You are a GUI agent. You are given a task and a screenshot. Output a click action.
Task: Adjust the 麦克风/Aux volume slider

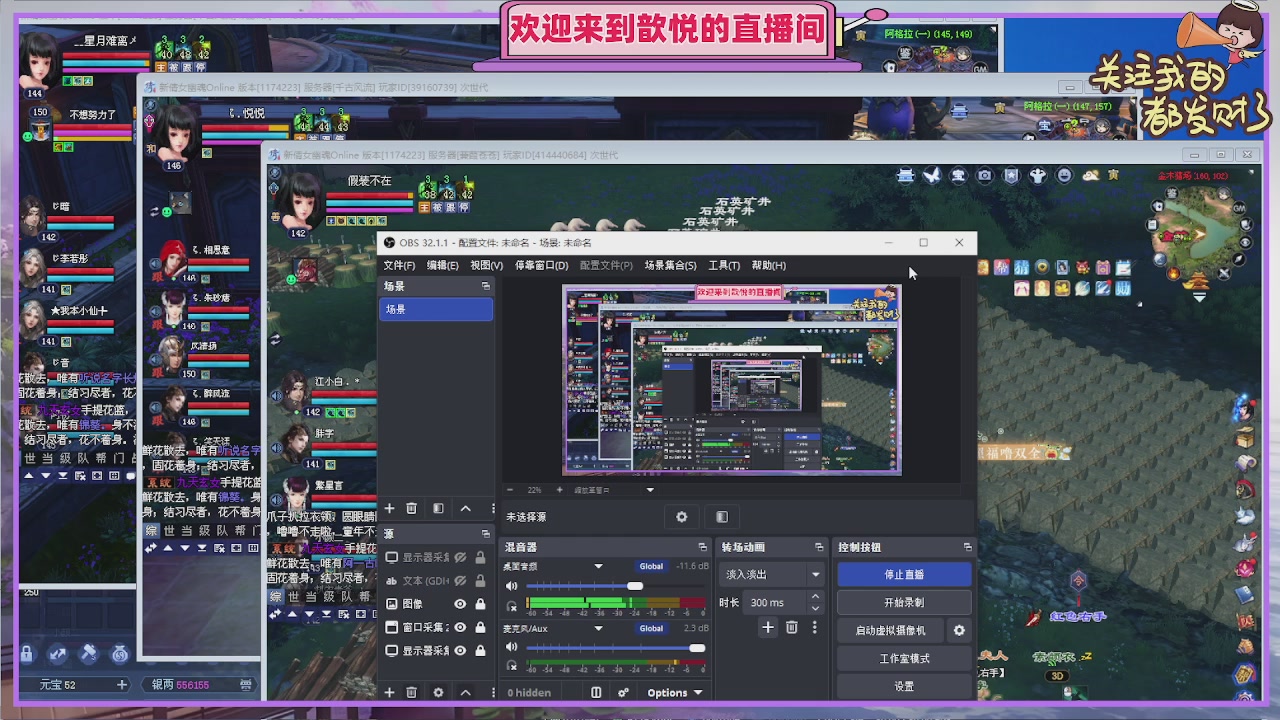tap(616, 648)
